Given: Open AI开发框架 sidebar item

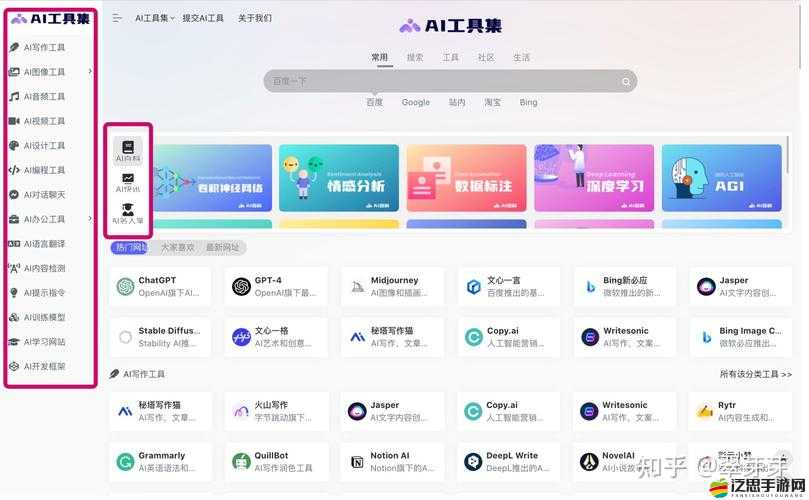Looking at the screenshot, I should coord(38,366).
